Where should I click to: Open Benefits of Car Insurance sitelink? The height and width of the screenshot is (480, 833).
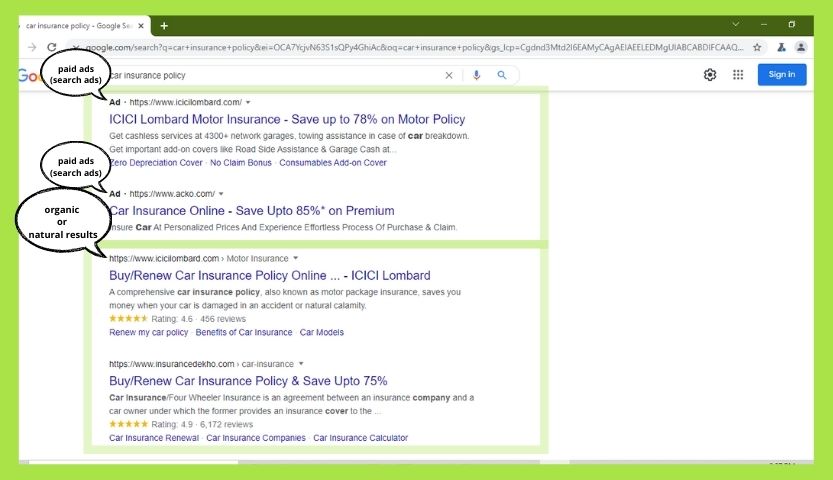click(244, 332)
